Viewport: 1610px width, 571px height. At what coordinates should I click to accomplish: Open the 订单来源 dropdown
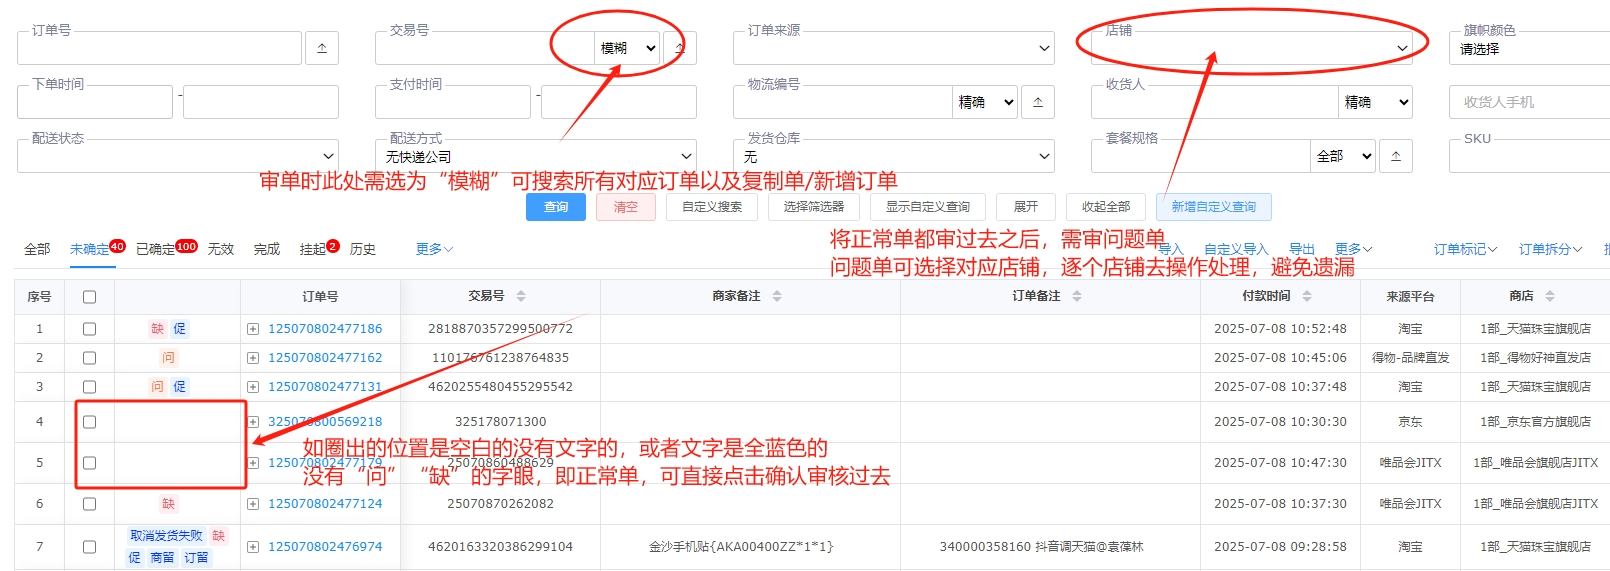pos(893,48)
